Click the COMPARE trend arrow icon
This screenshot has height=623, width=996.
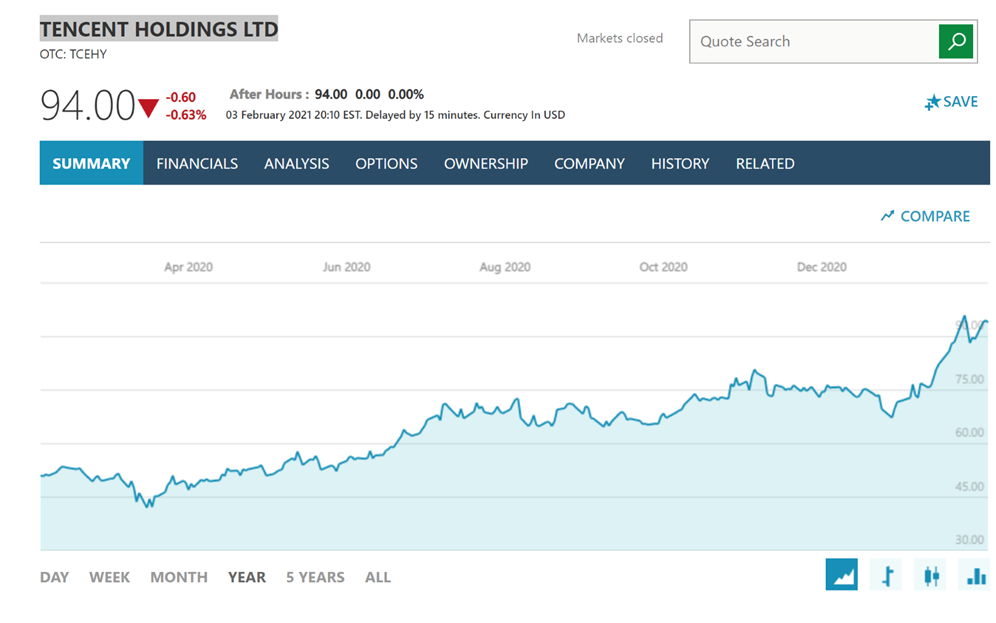pyautogui.click(x=887, y=216)
